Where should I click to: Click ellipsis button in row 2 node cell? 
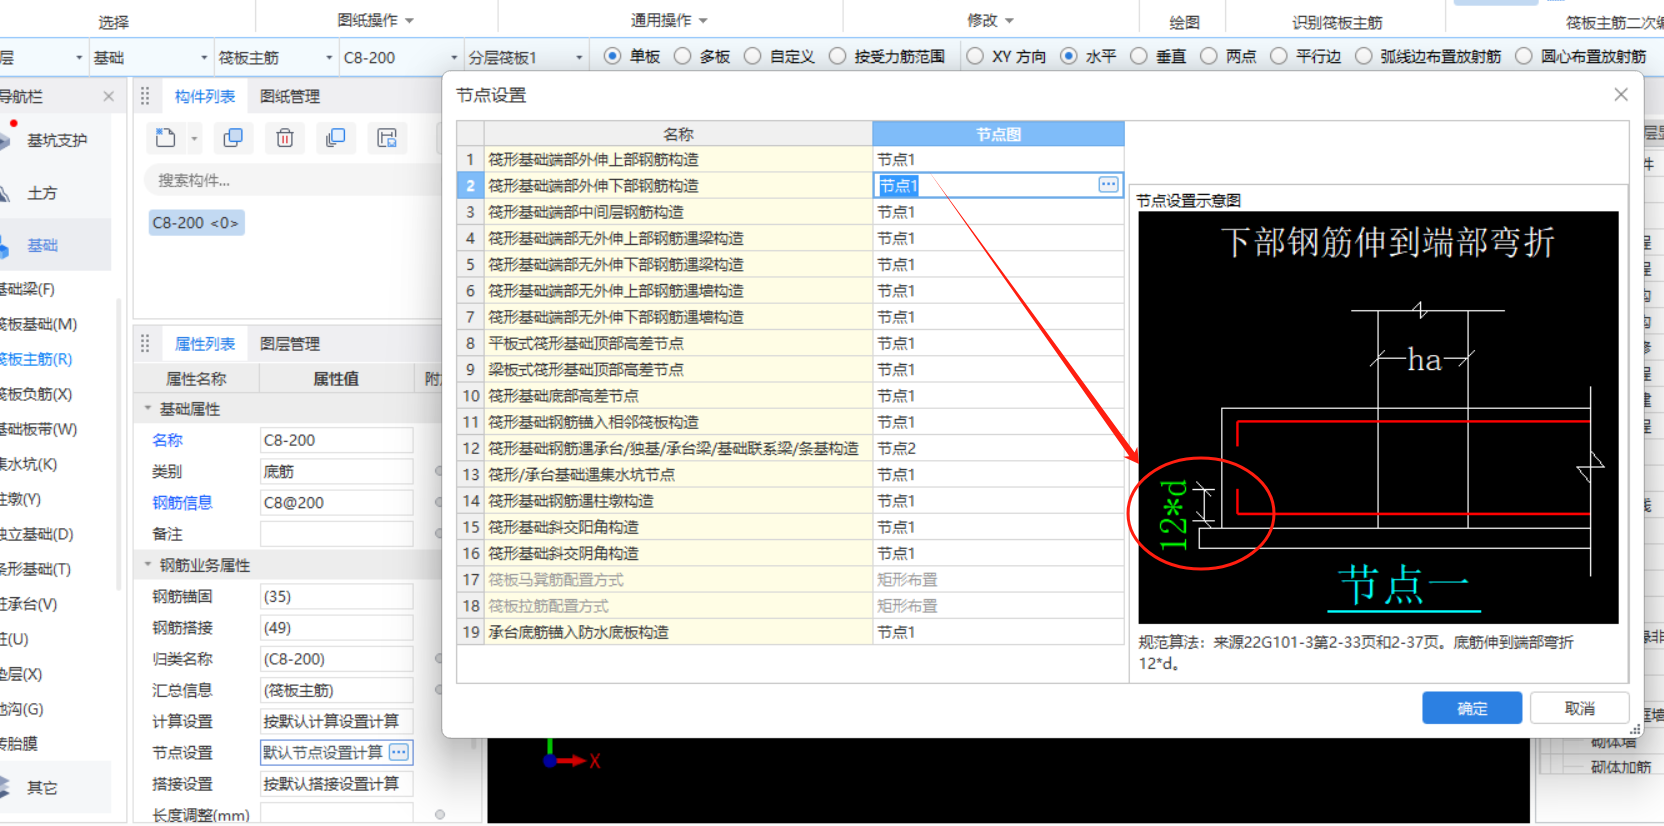[1108, 185]
